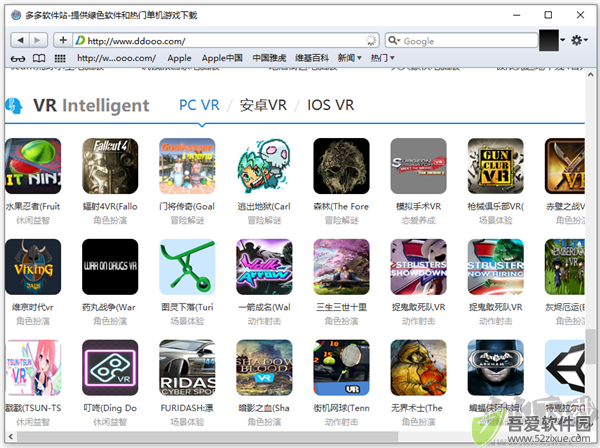This screenshot has width=600, height=448.
Task: Open the Ding Dong VR headset icon
Action: (x=110, y=368)
